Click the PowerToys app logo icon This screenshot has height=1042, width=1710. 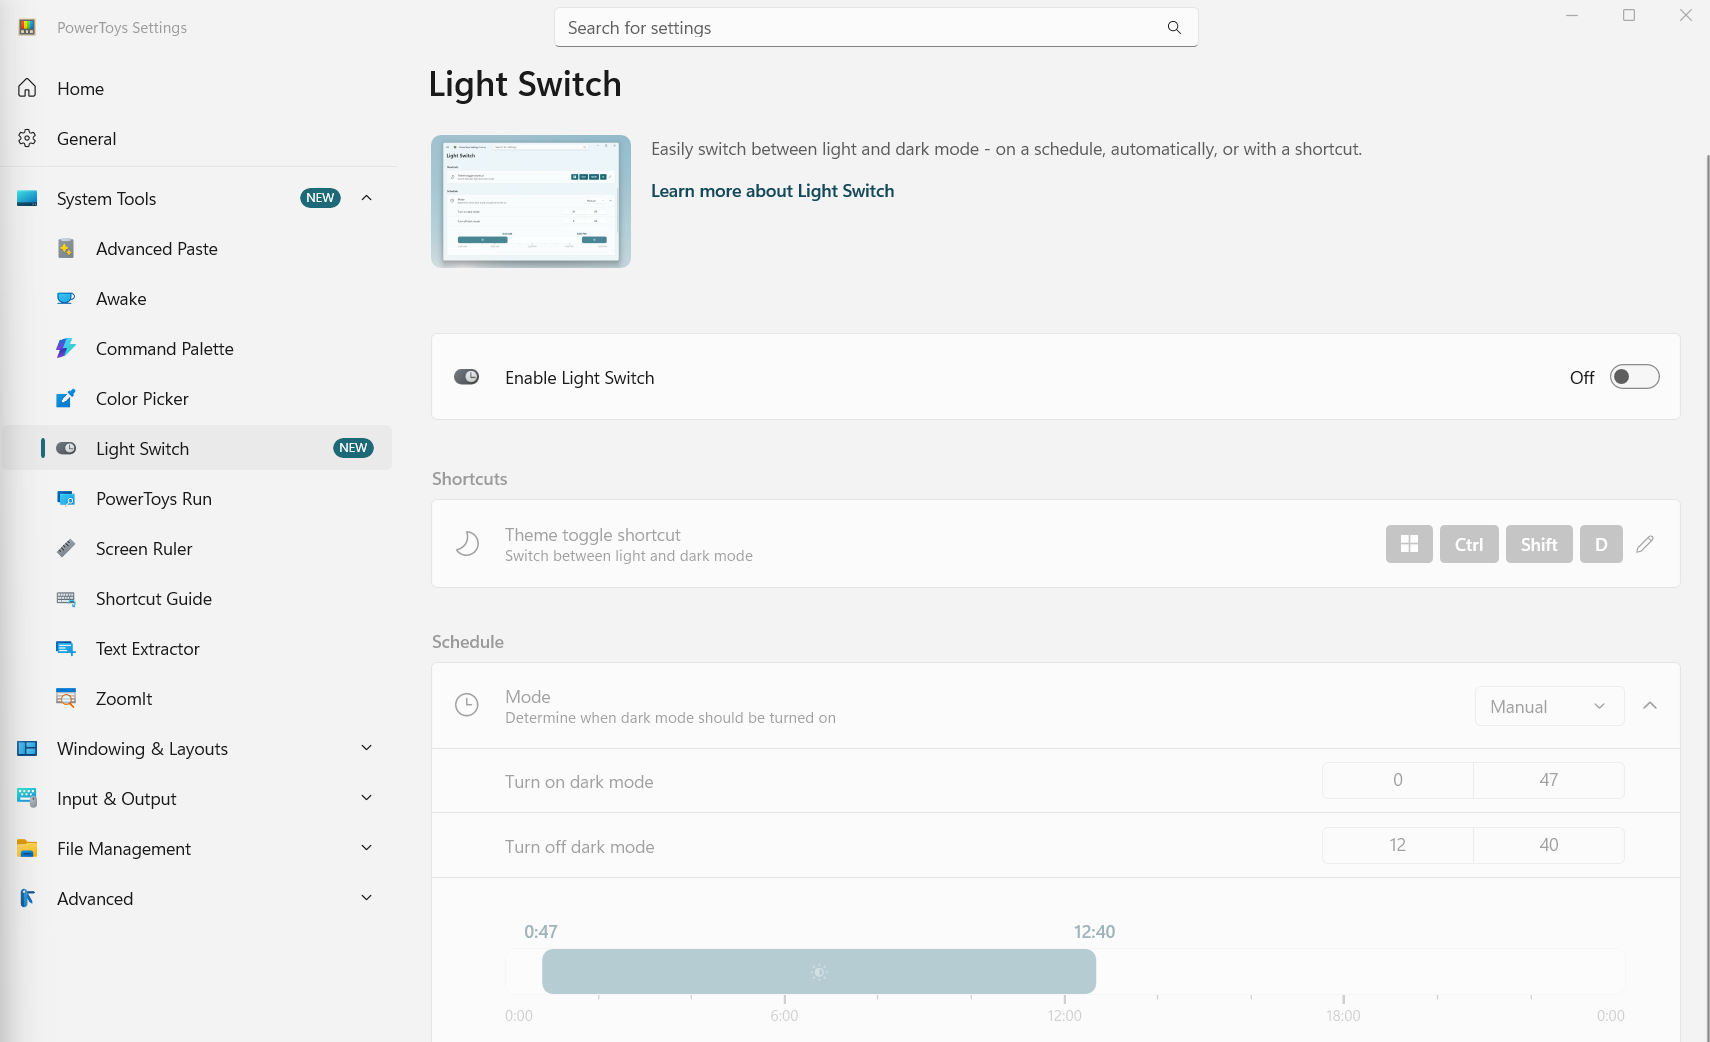click(x=27, y=27)
